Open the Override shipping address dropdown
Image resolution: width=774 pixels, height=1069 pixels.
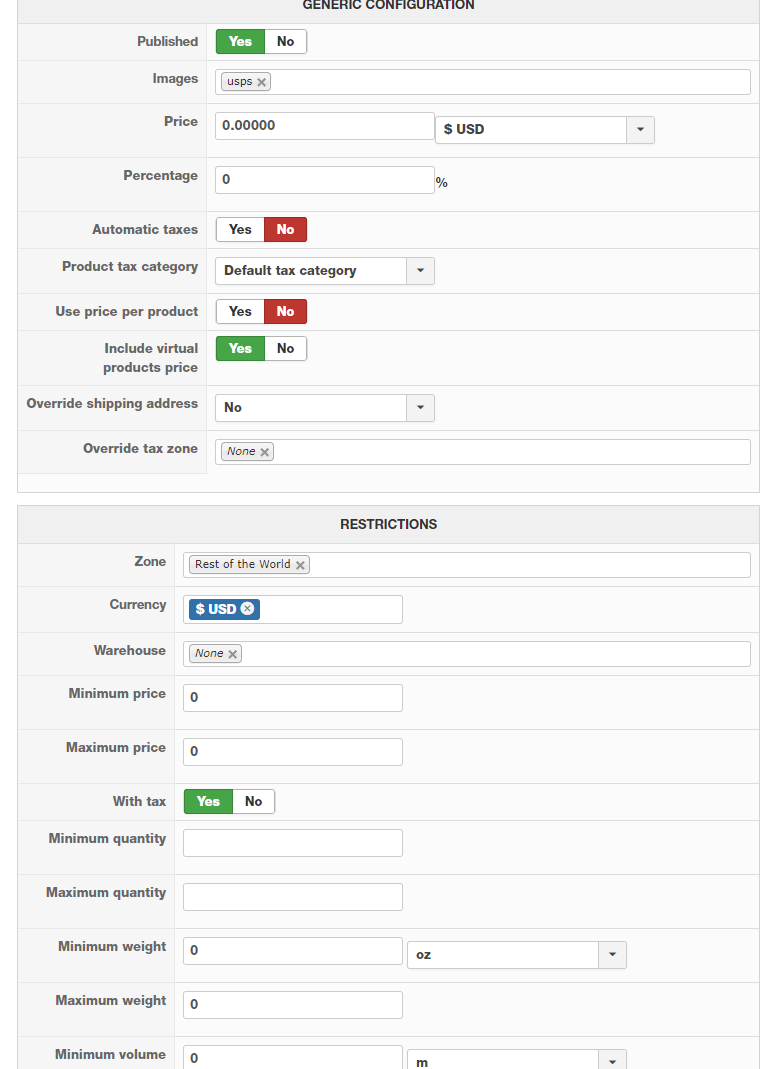[x=325, y=408]
